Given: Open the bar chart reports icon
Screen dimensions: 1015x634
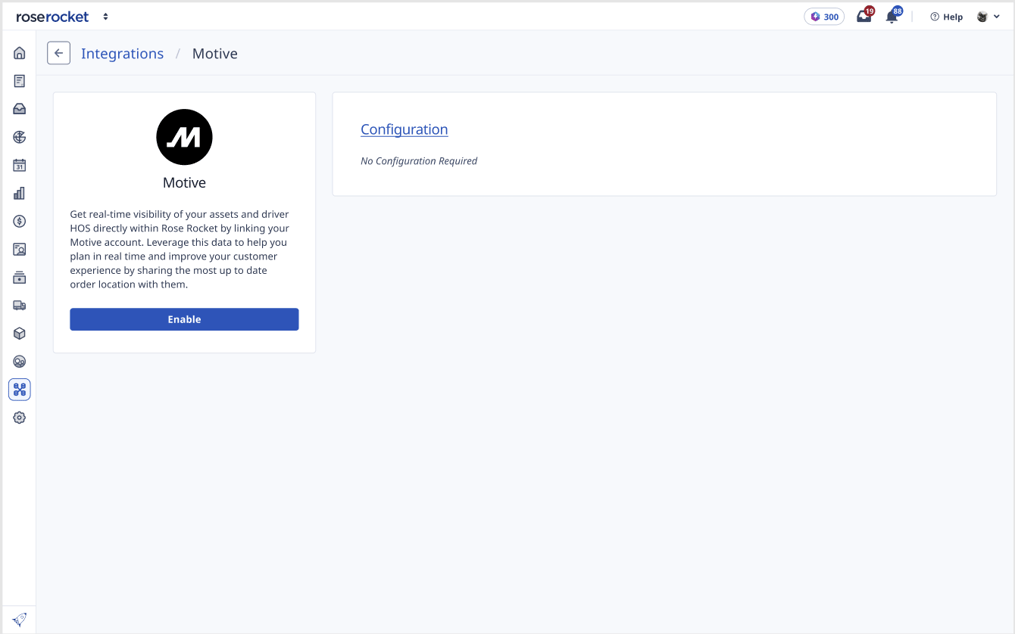Looking at the screenshot, I should [19, 193].
